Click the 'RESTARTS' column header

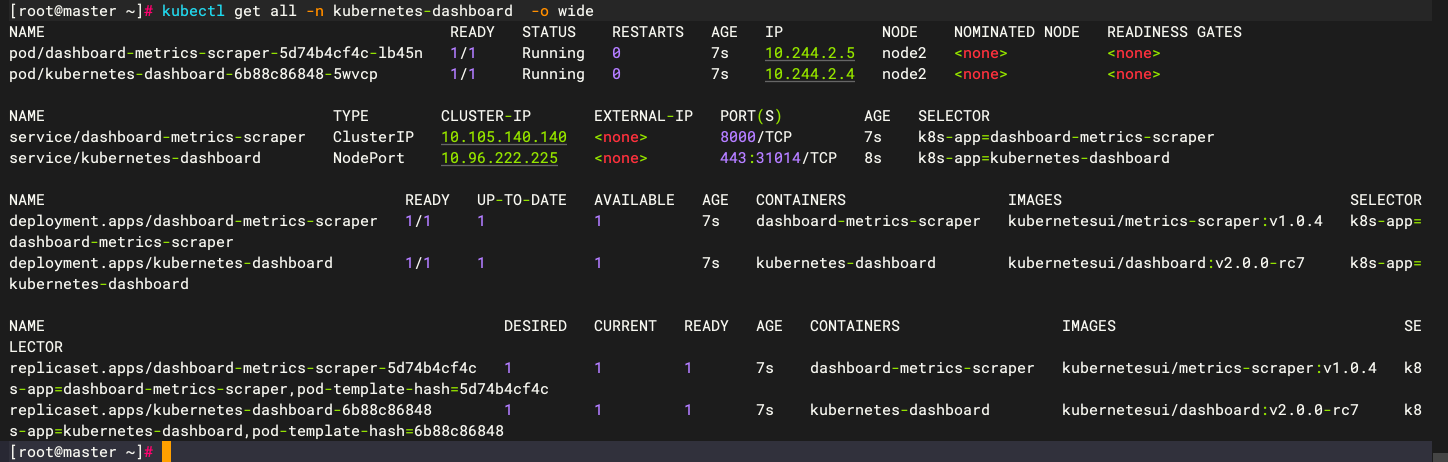pyautogui.click(x=648, y=32)
